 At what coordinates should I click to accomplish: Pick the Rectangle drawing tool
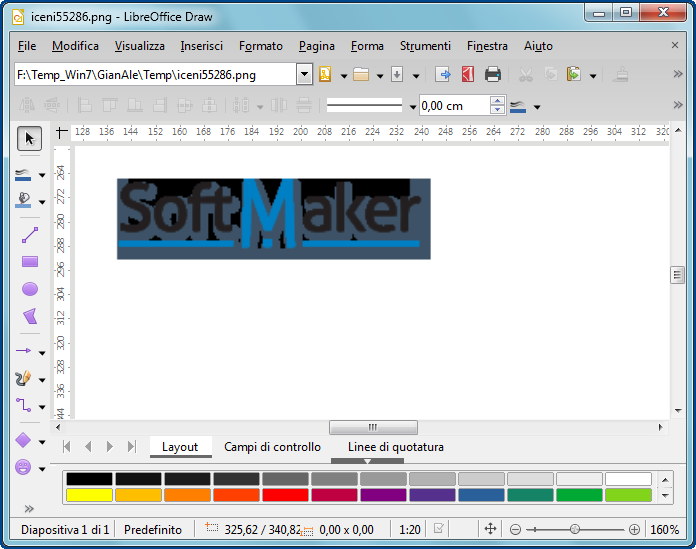[30, 262]
